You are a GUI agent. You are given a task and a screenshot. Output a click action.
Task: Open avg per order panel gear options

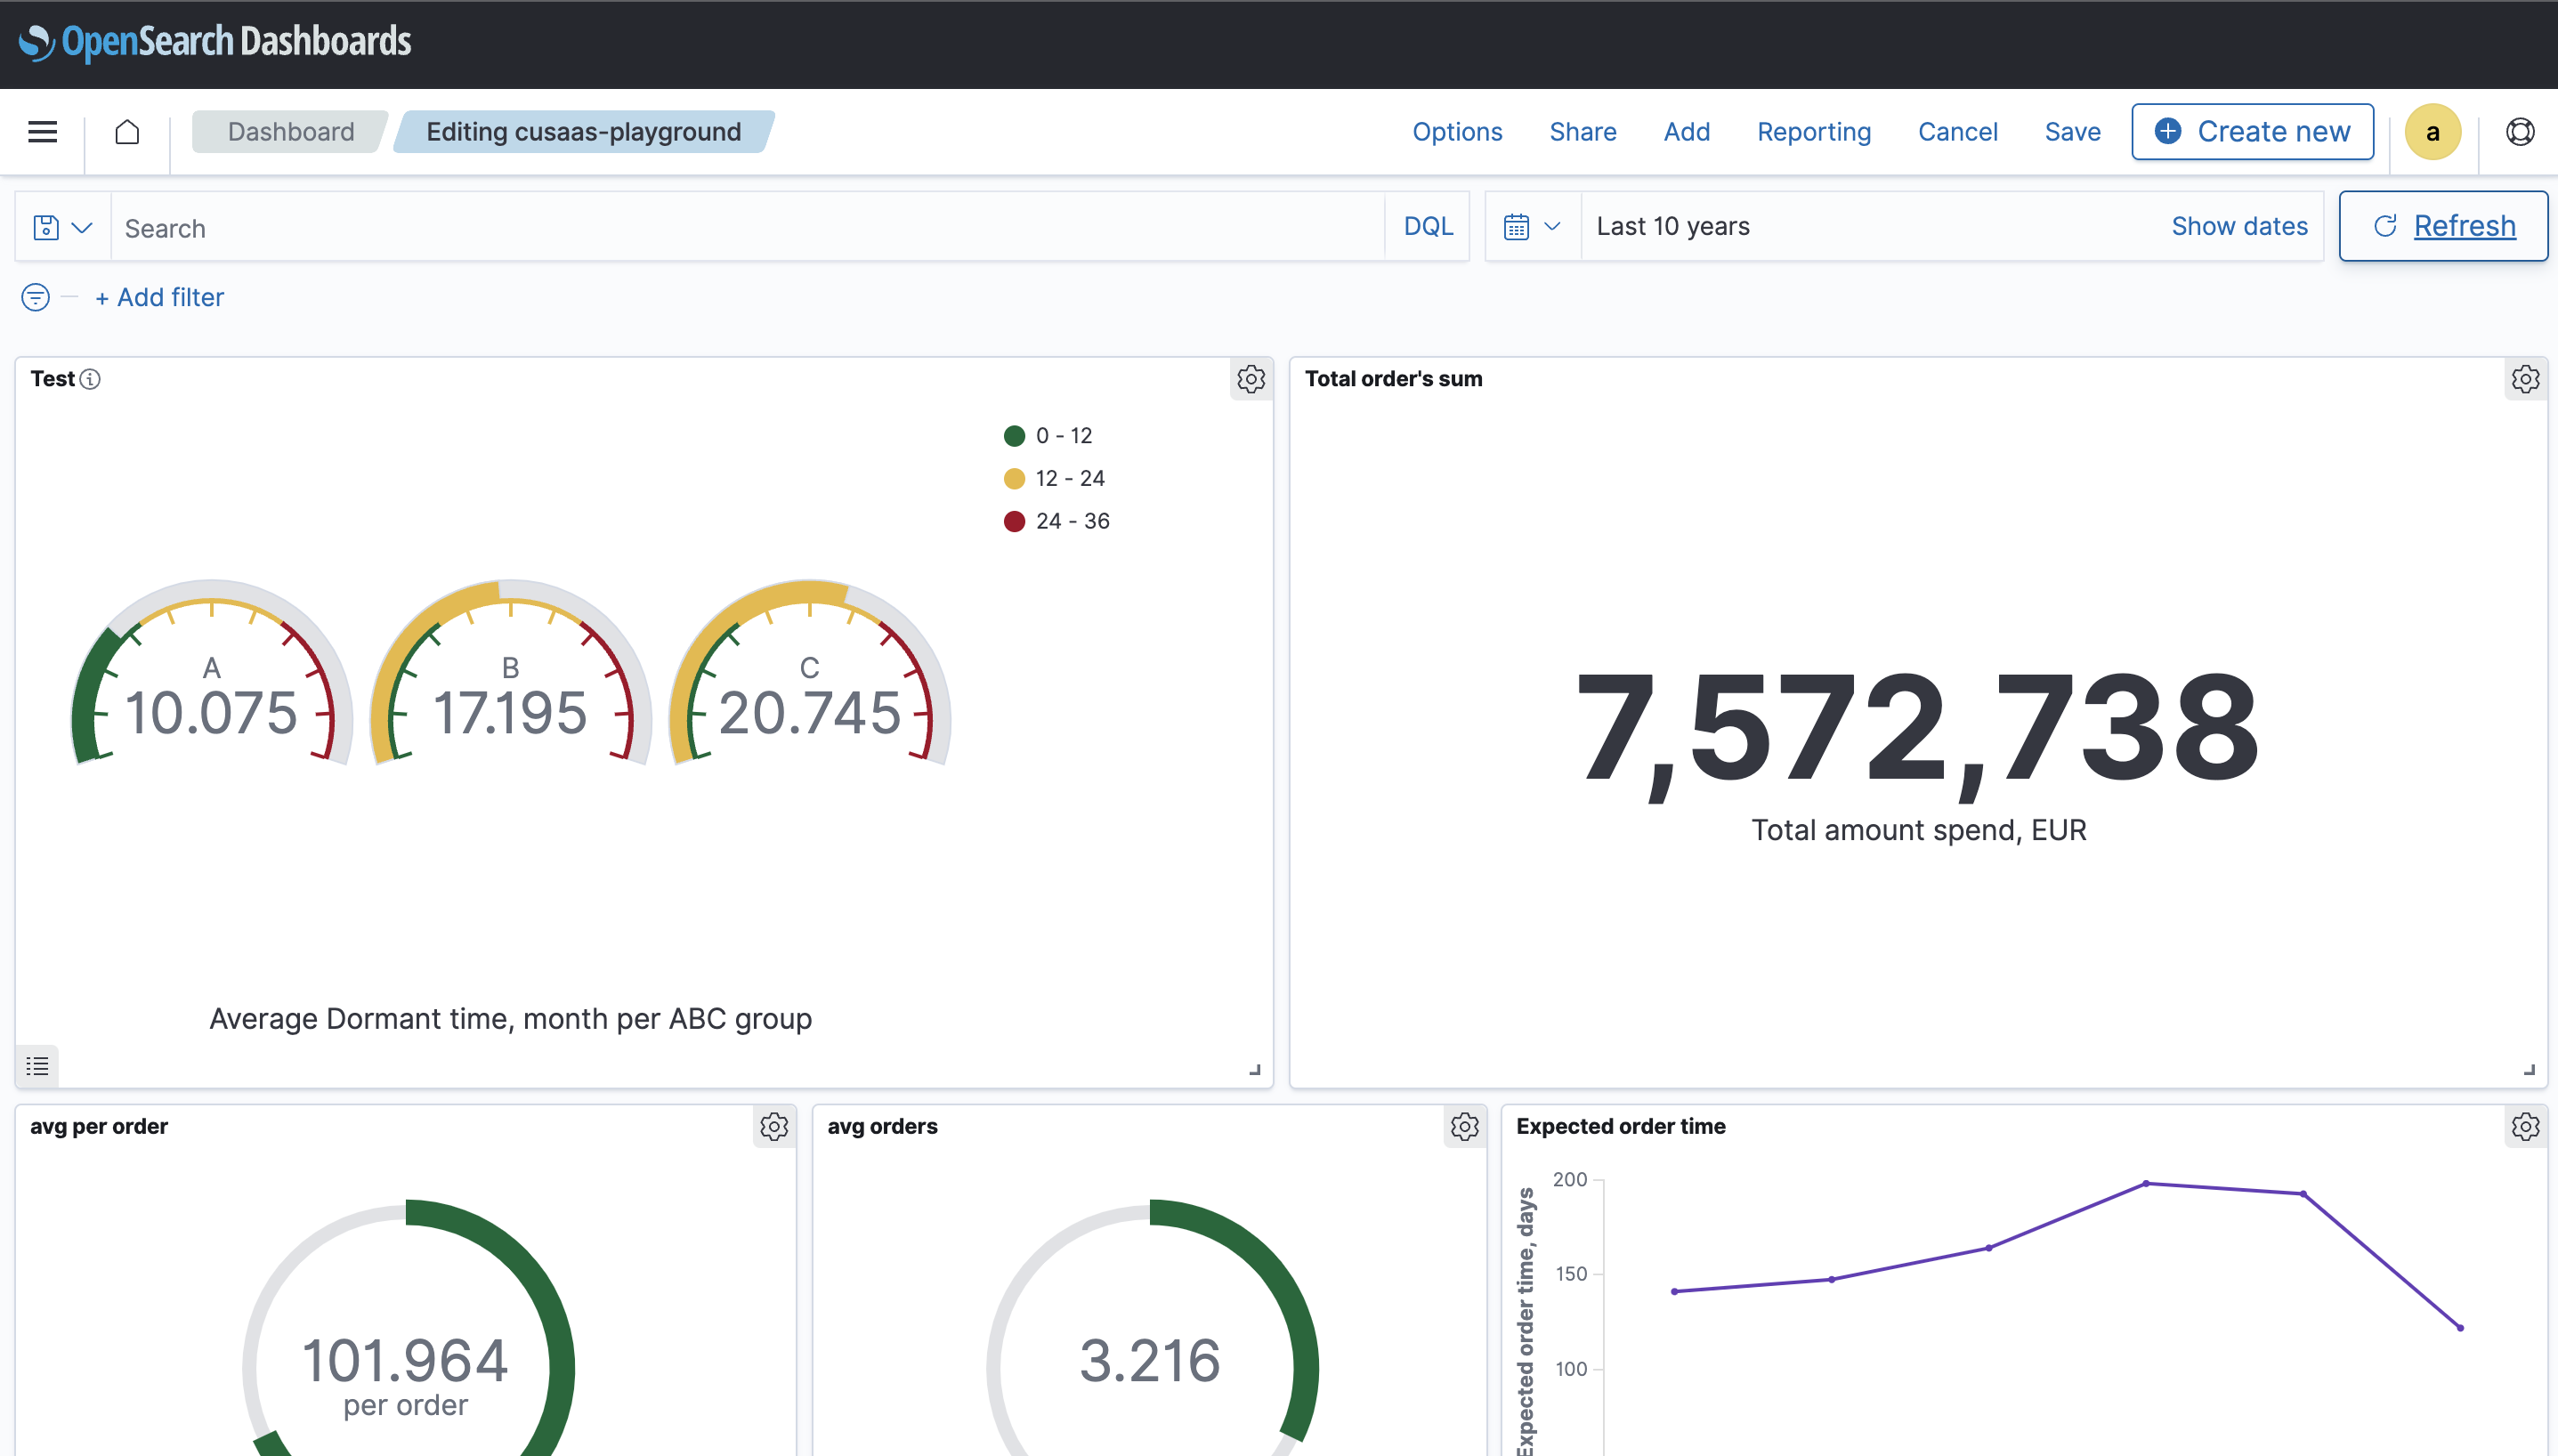[774, 1127]
